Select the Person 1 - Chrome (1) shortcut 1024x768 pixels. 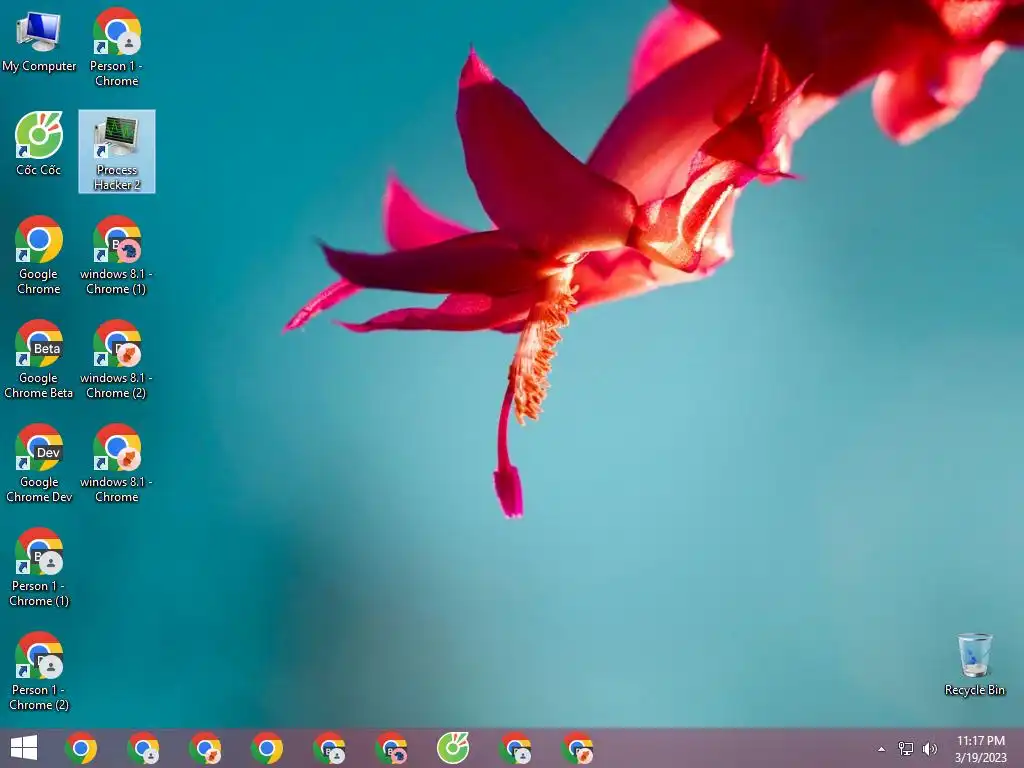(39, 567)
